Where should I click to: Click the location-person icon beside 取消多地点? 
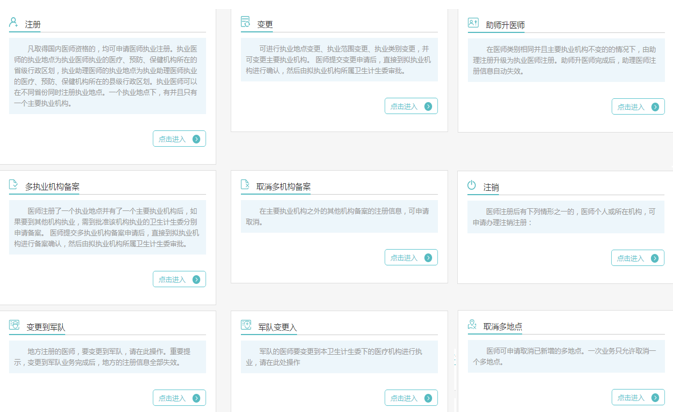pyautogui.click(x=472, y=324)
